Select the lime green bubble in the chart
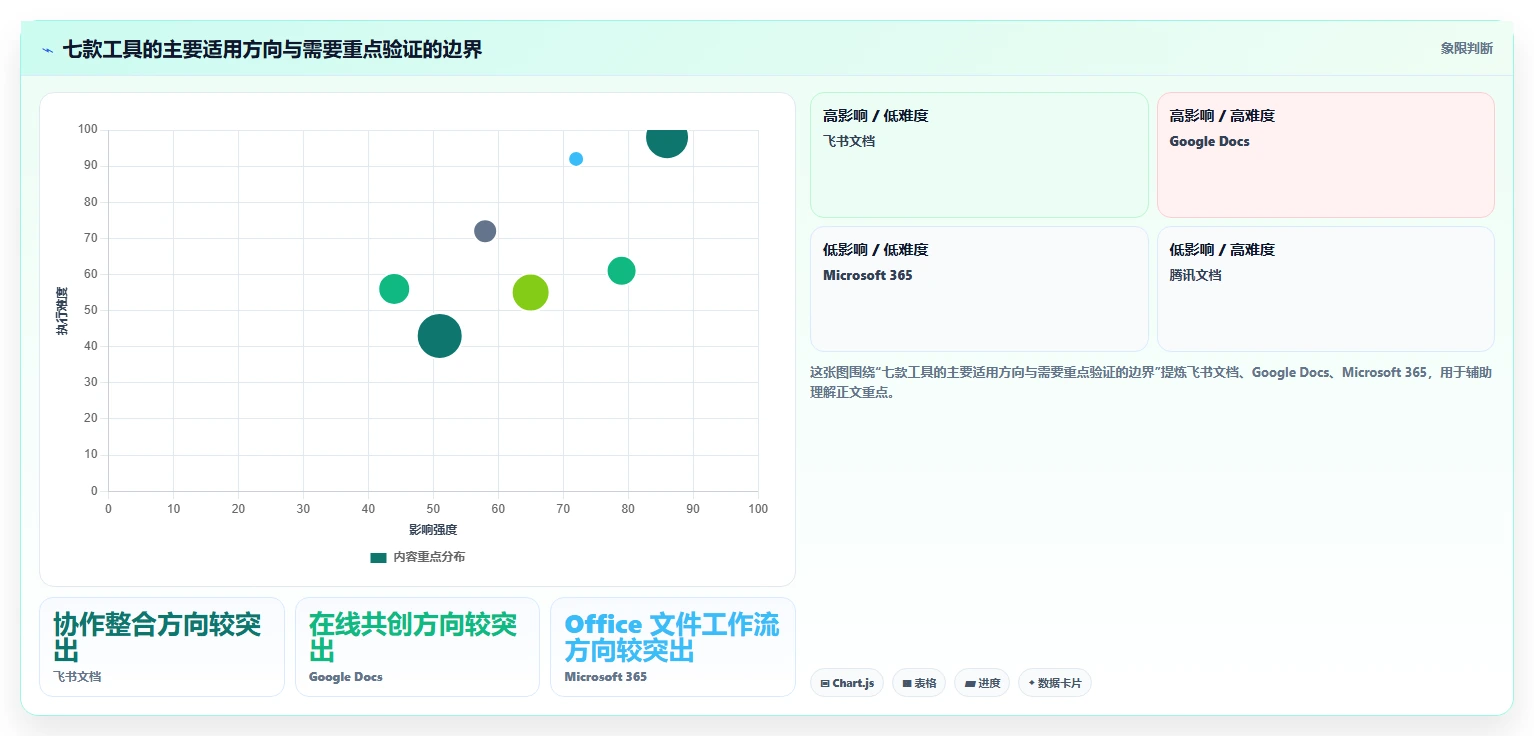The width and height of the screenshot is (1534, 736). 530,292
